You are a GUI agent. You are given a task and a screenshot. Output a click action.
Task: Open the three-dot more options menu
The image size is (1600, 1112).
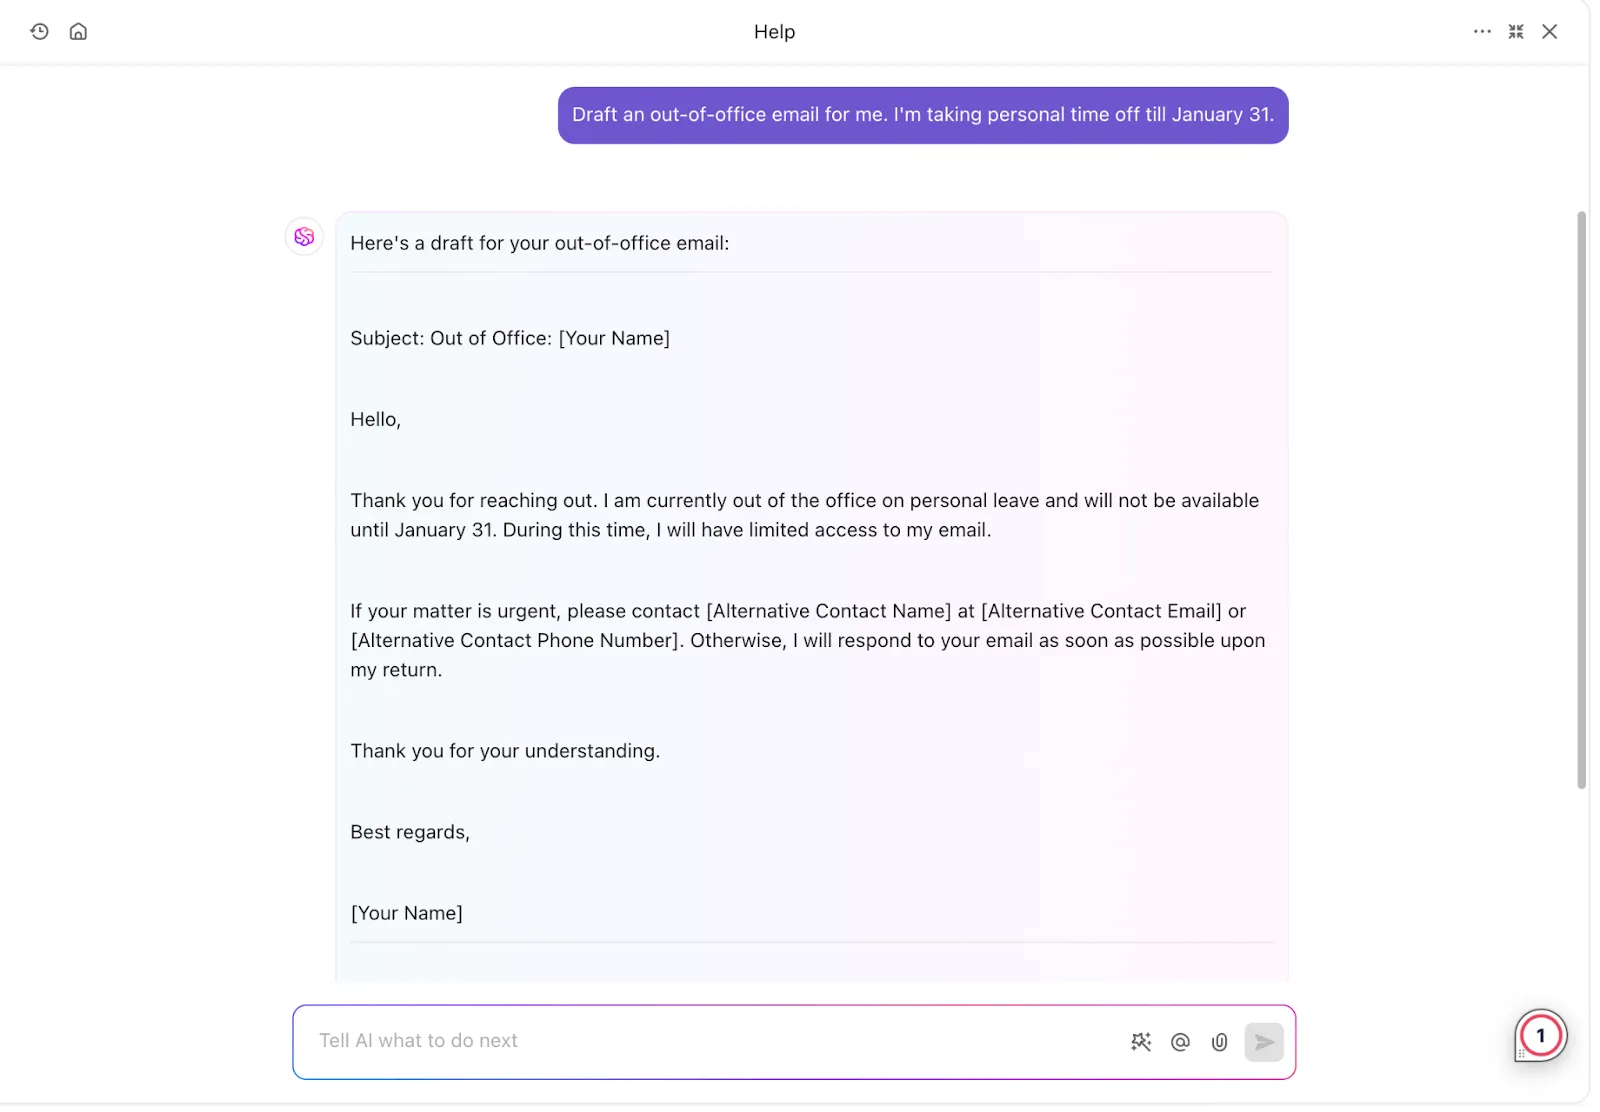[x=1482, y=31]
